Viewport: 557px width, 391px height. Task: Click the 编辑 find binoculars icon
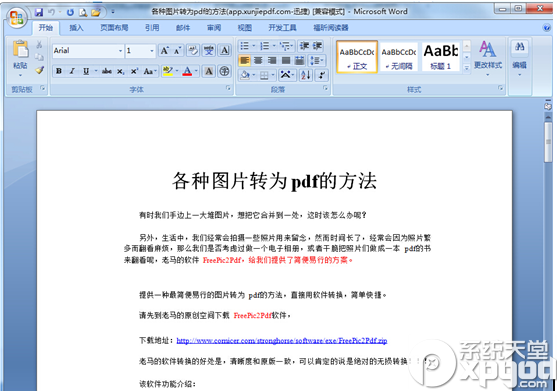(520, 47)
